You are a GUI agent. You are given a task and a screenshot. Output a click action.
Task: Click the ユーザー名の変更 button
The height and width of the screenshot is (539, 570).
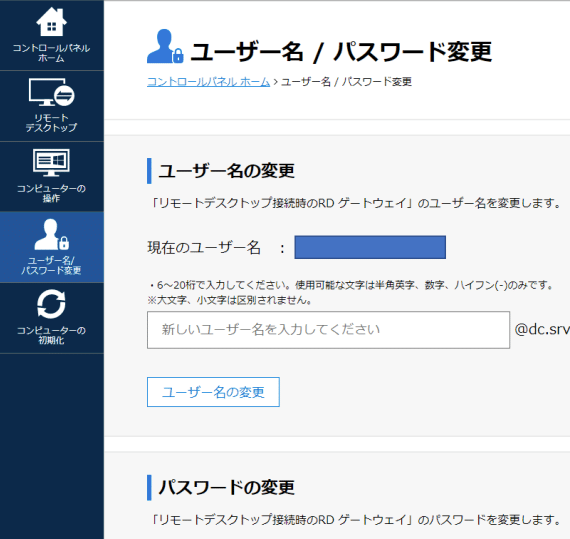click(213, 392)
